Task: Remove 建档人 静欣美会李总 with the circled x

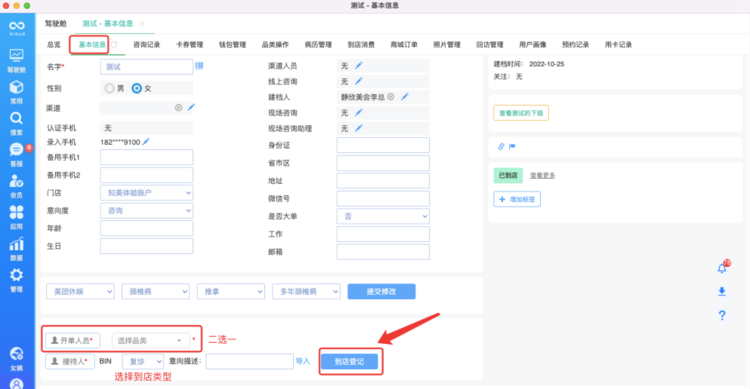Action: pyautogui.click(x=391, y=97)
